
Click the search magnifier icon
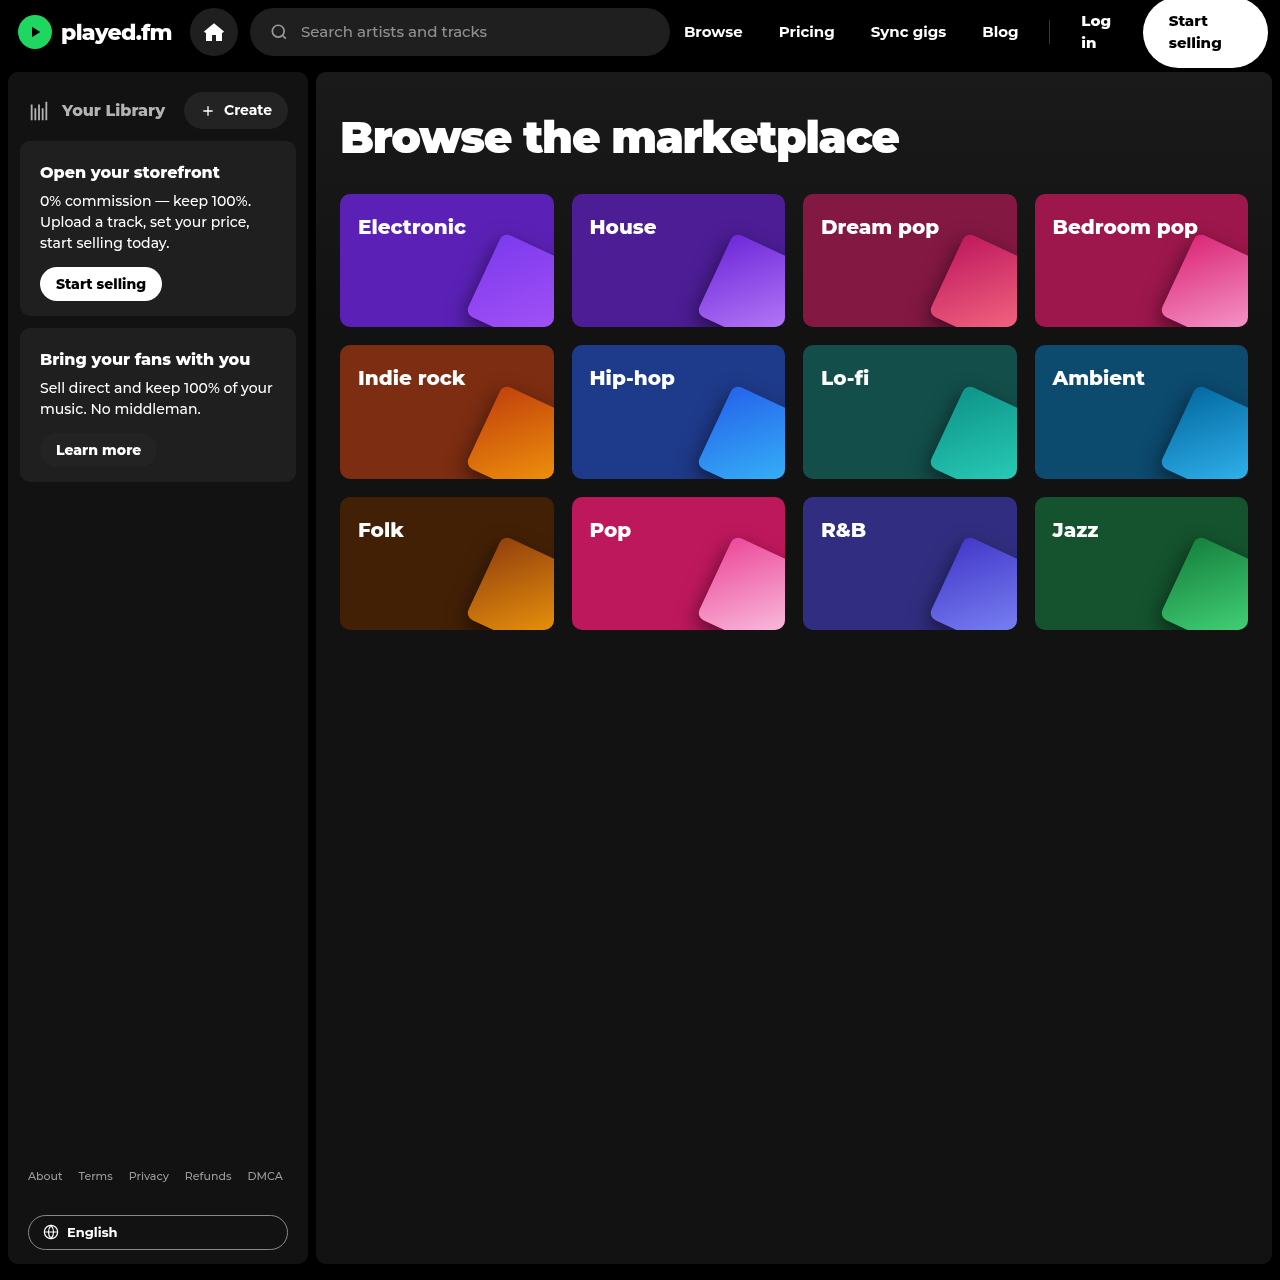(279, 32)
